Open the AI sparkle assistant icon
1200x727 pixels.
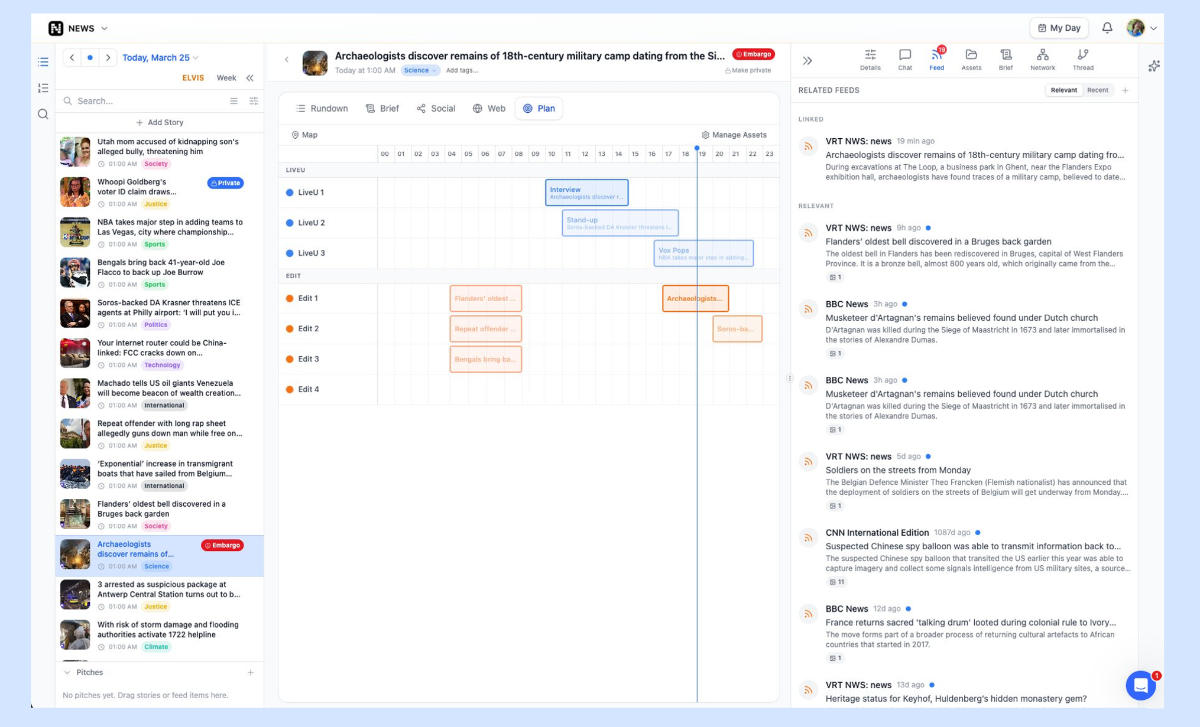1154,66
